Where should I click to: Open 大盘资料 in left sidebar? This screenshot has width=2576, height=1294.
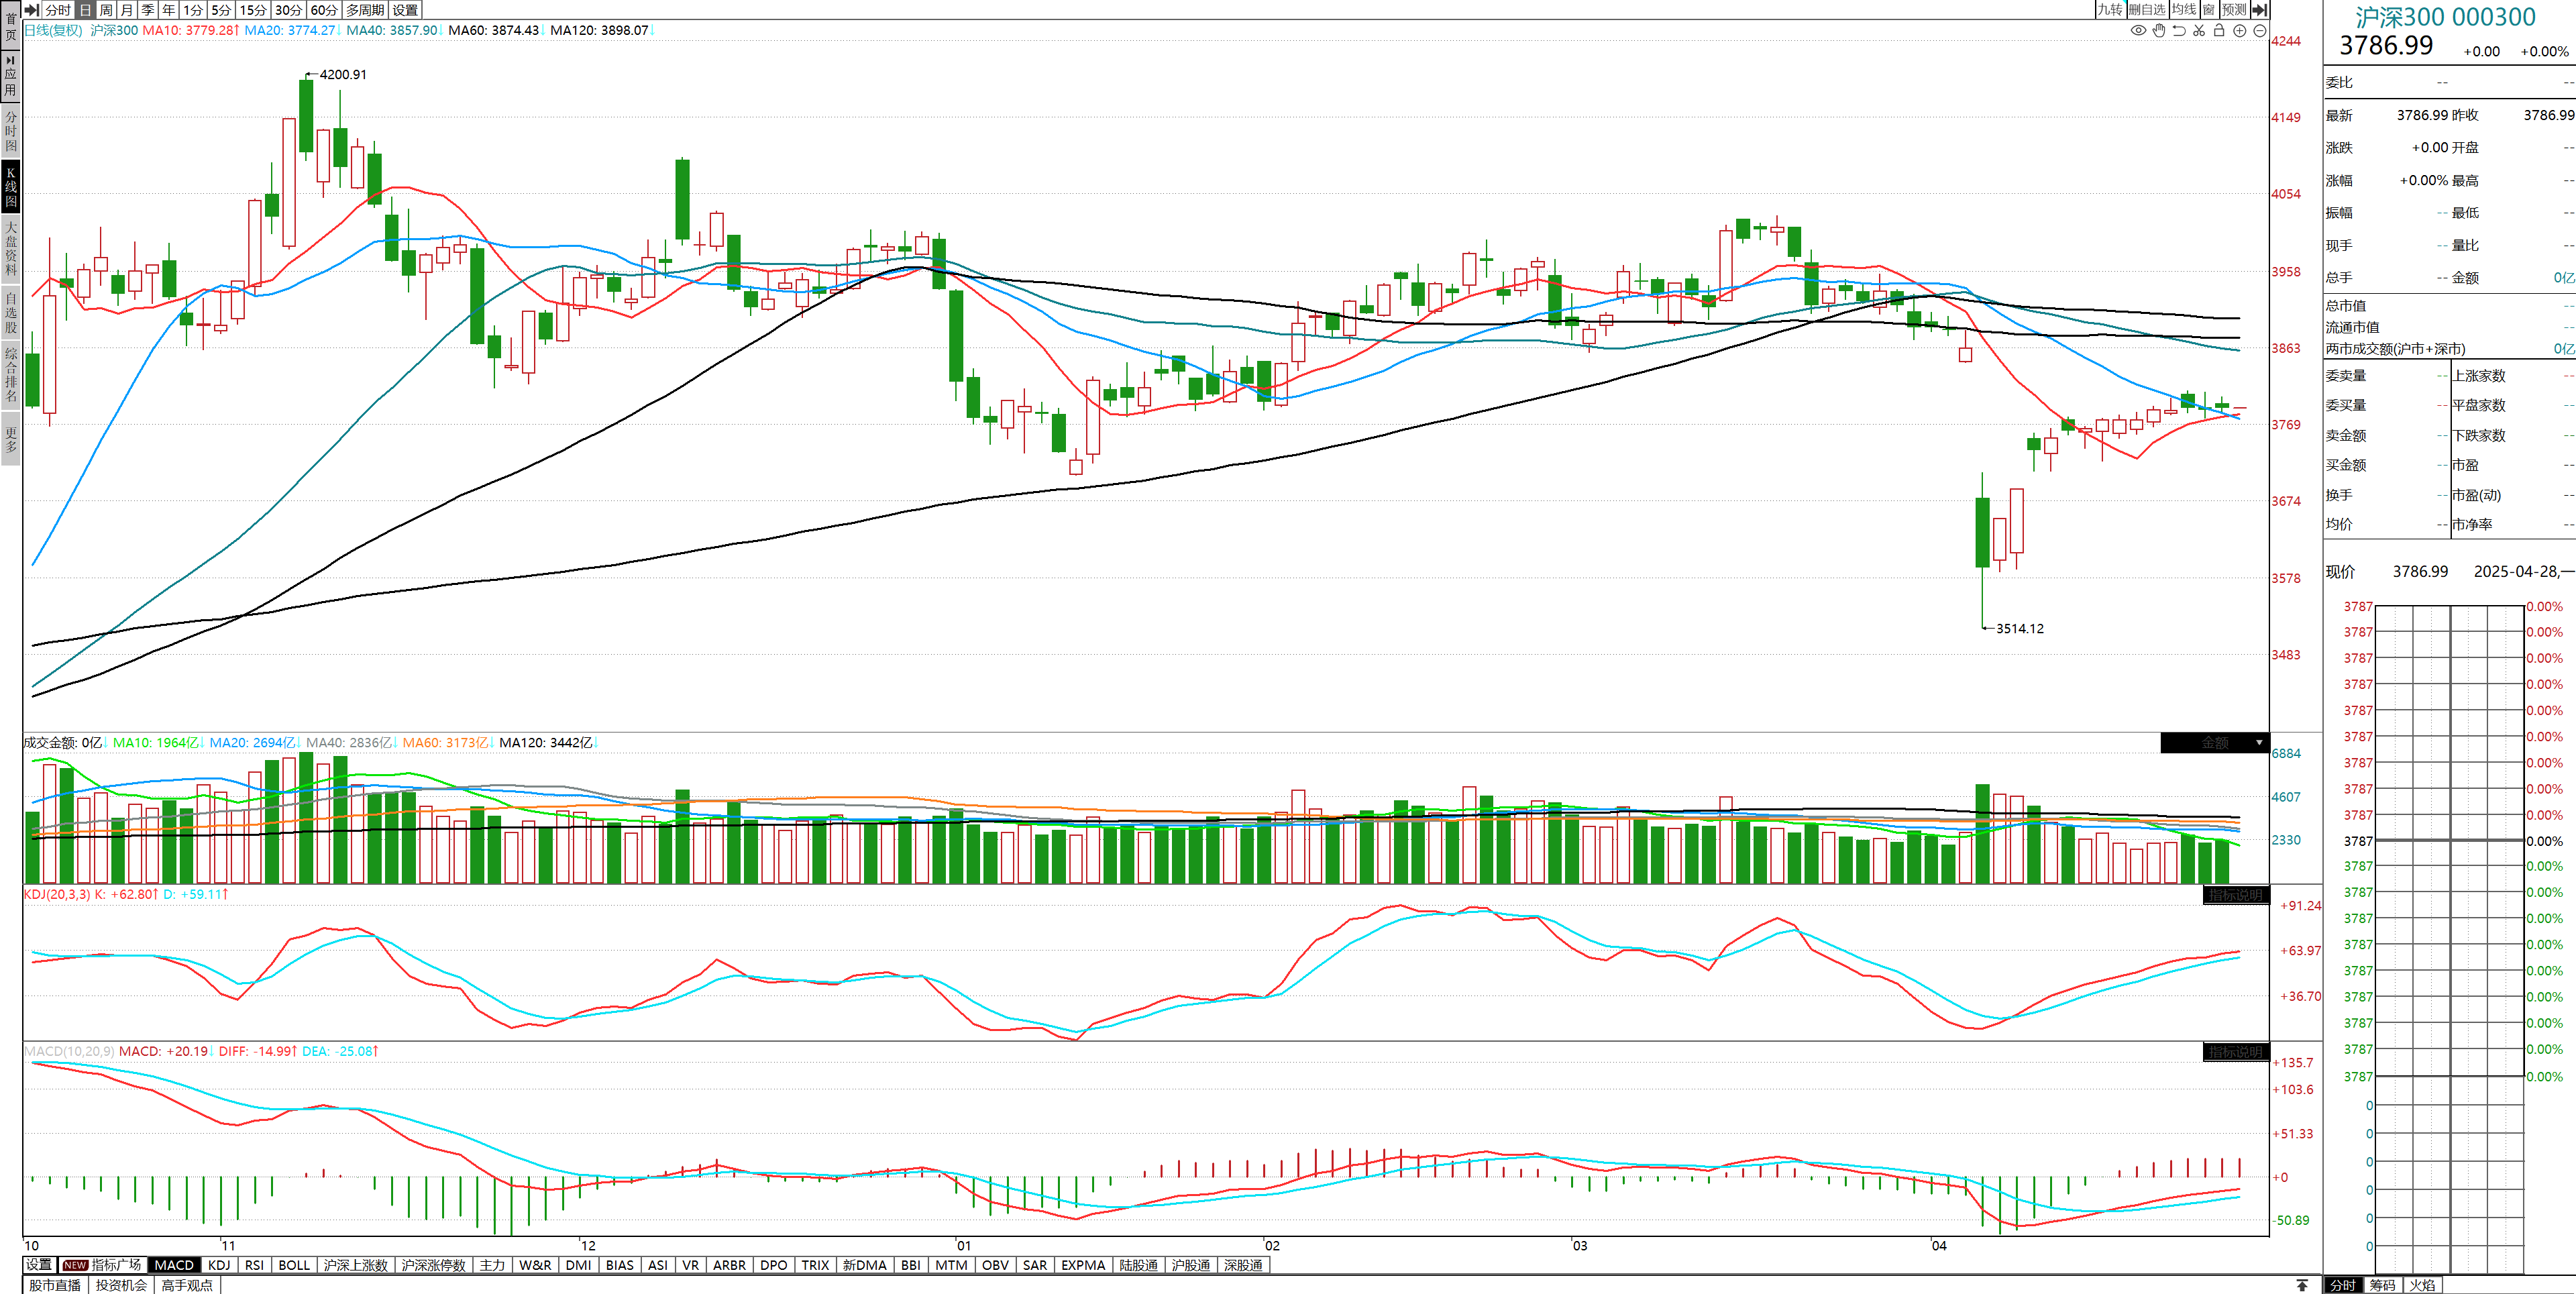pos(10,248)
